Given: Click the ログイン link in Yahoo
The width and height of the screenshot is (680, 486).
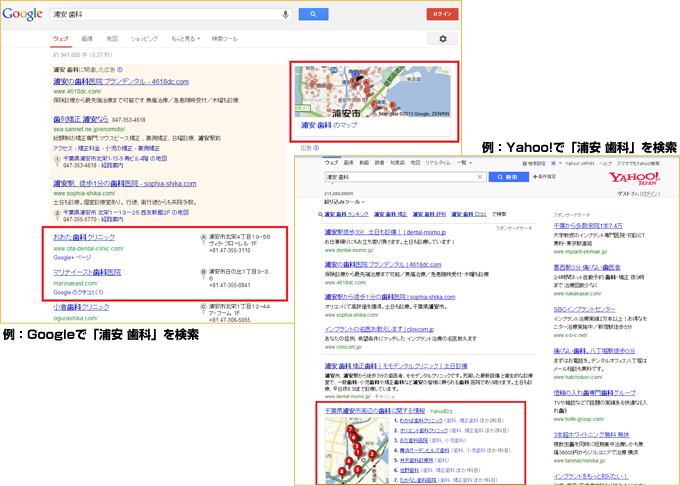Looking at the screenshot, I should [x=650, y=194].
